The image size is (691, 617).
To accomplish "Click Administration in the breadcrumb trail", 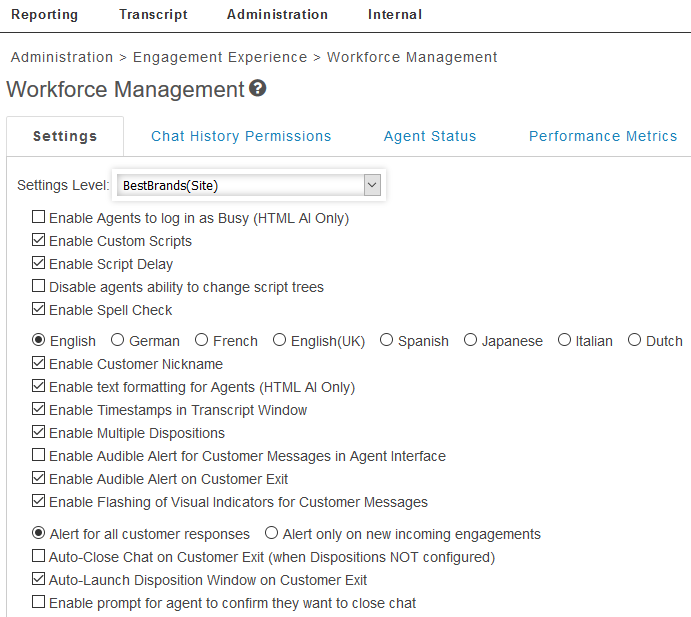I will click(61, 57).
